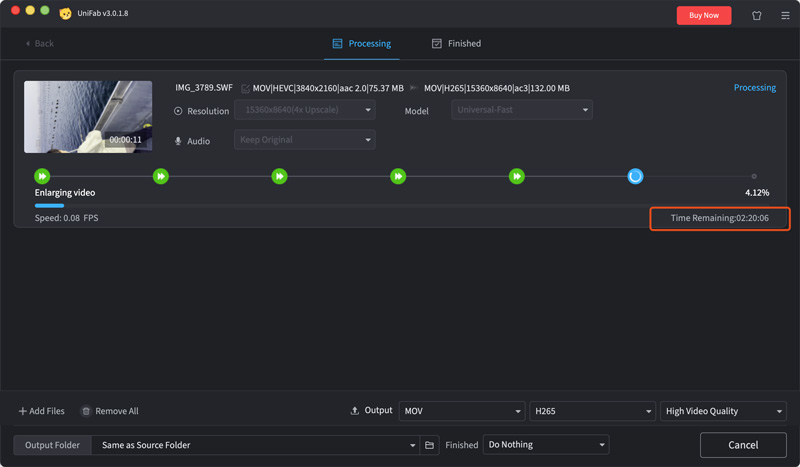Click the blue enlarging progress bar

tap(49, 206)
